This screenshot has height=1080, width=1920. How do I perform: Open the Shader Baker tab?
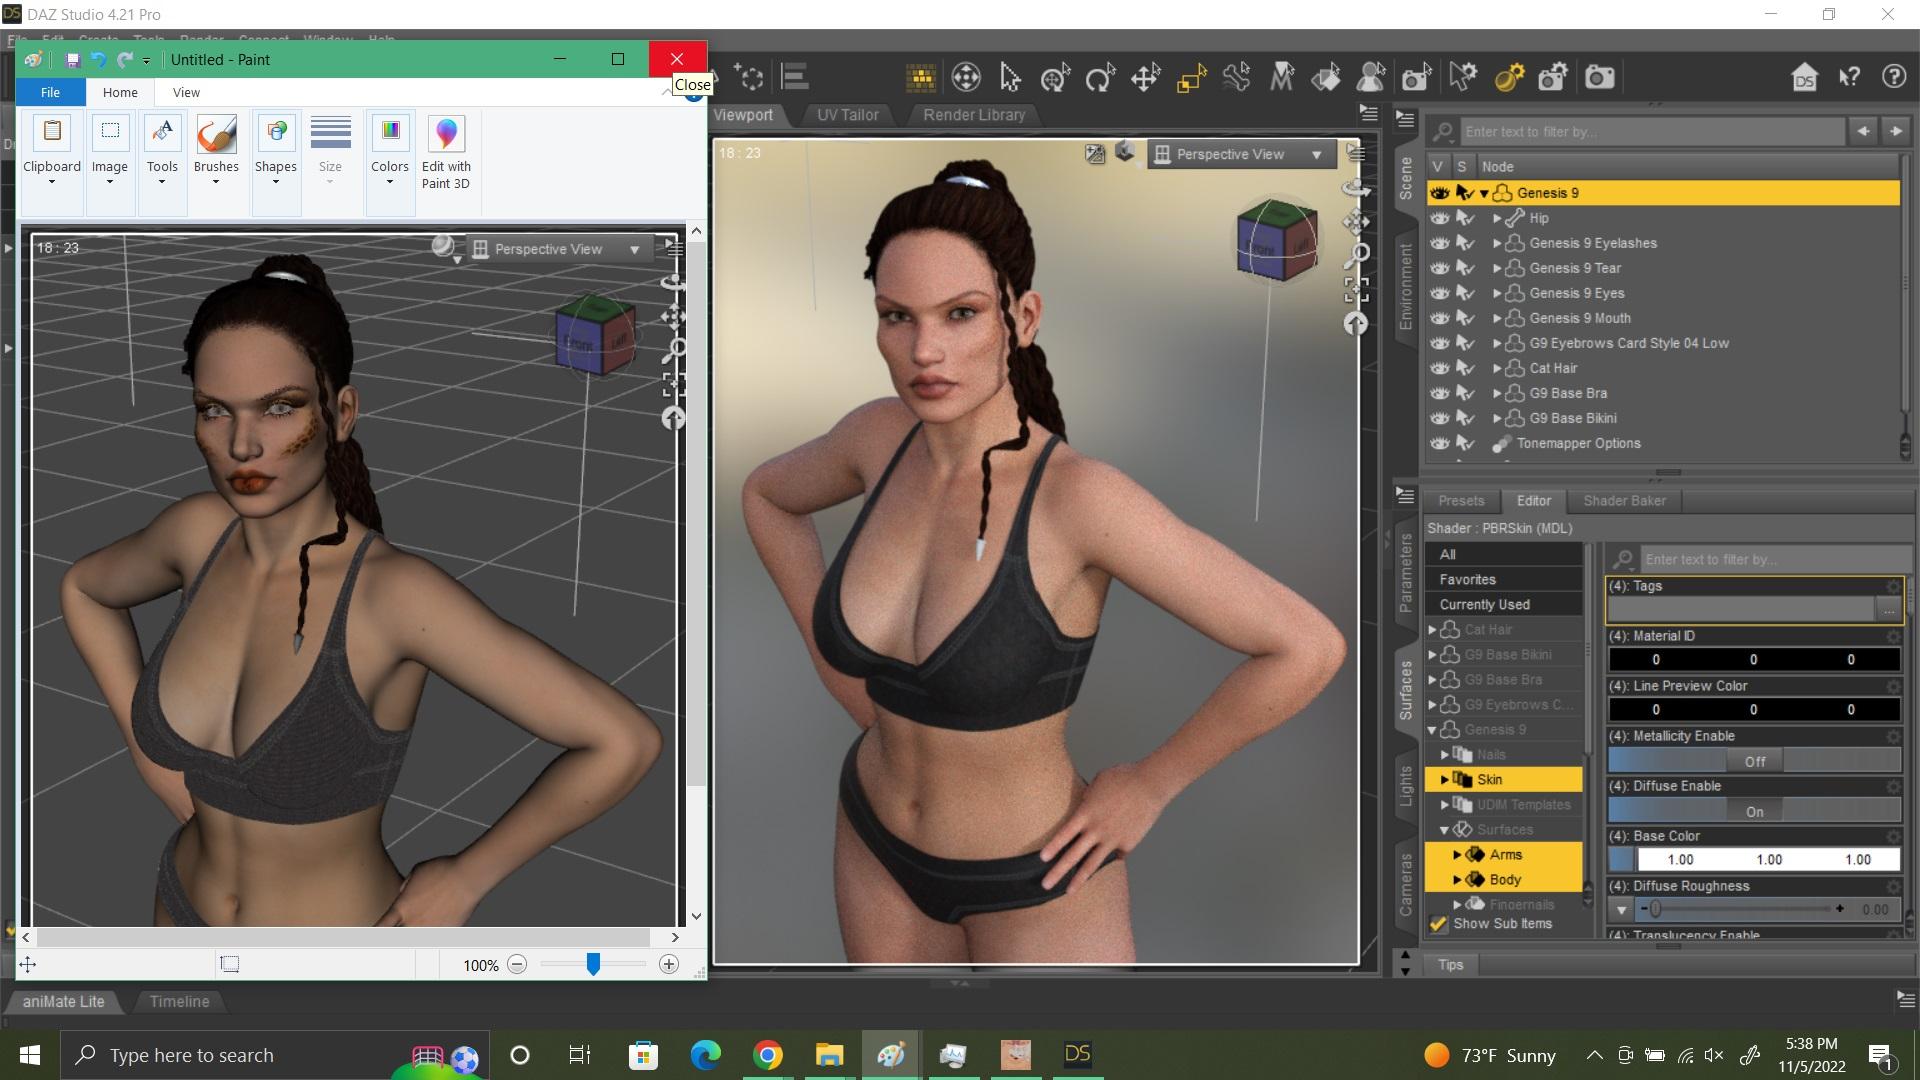point(1624,501)
